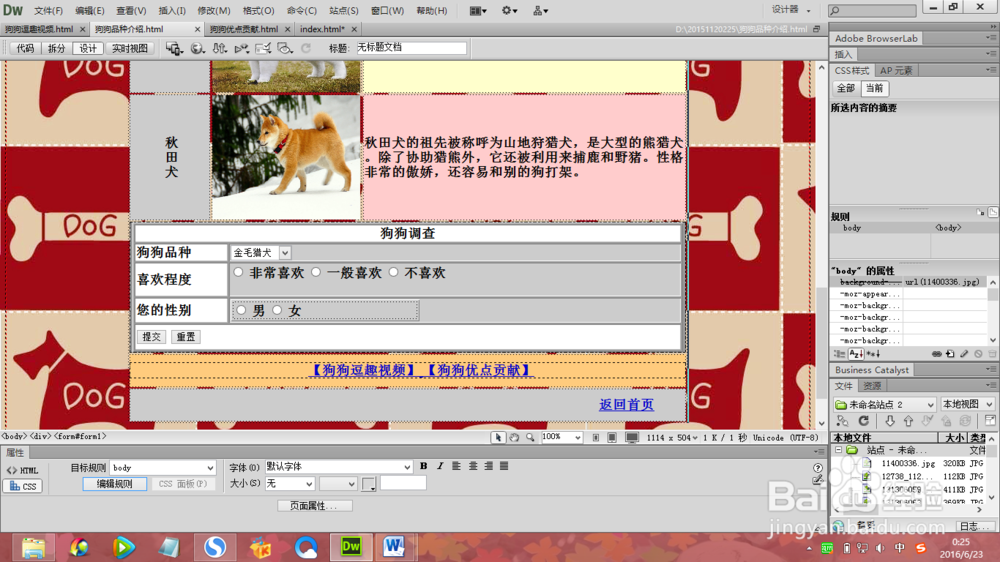This screenshot has width=1000, height=562.
Task: Click refresh icon in Files panel
Action: pos(864,421)
